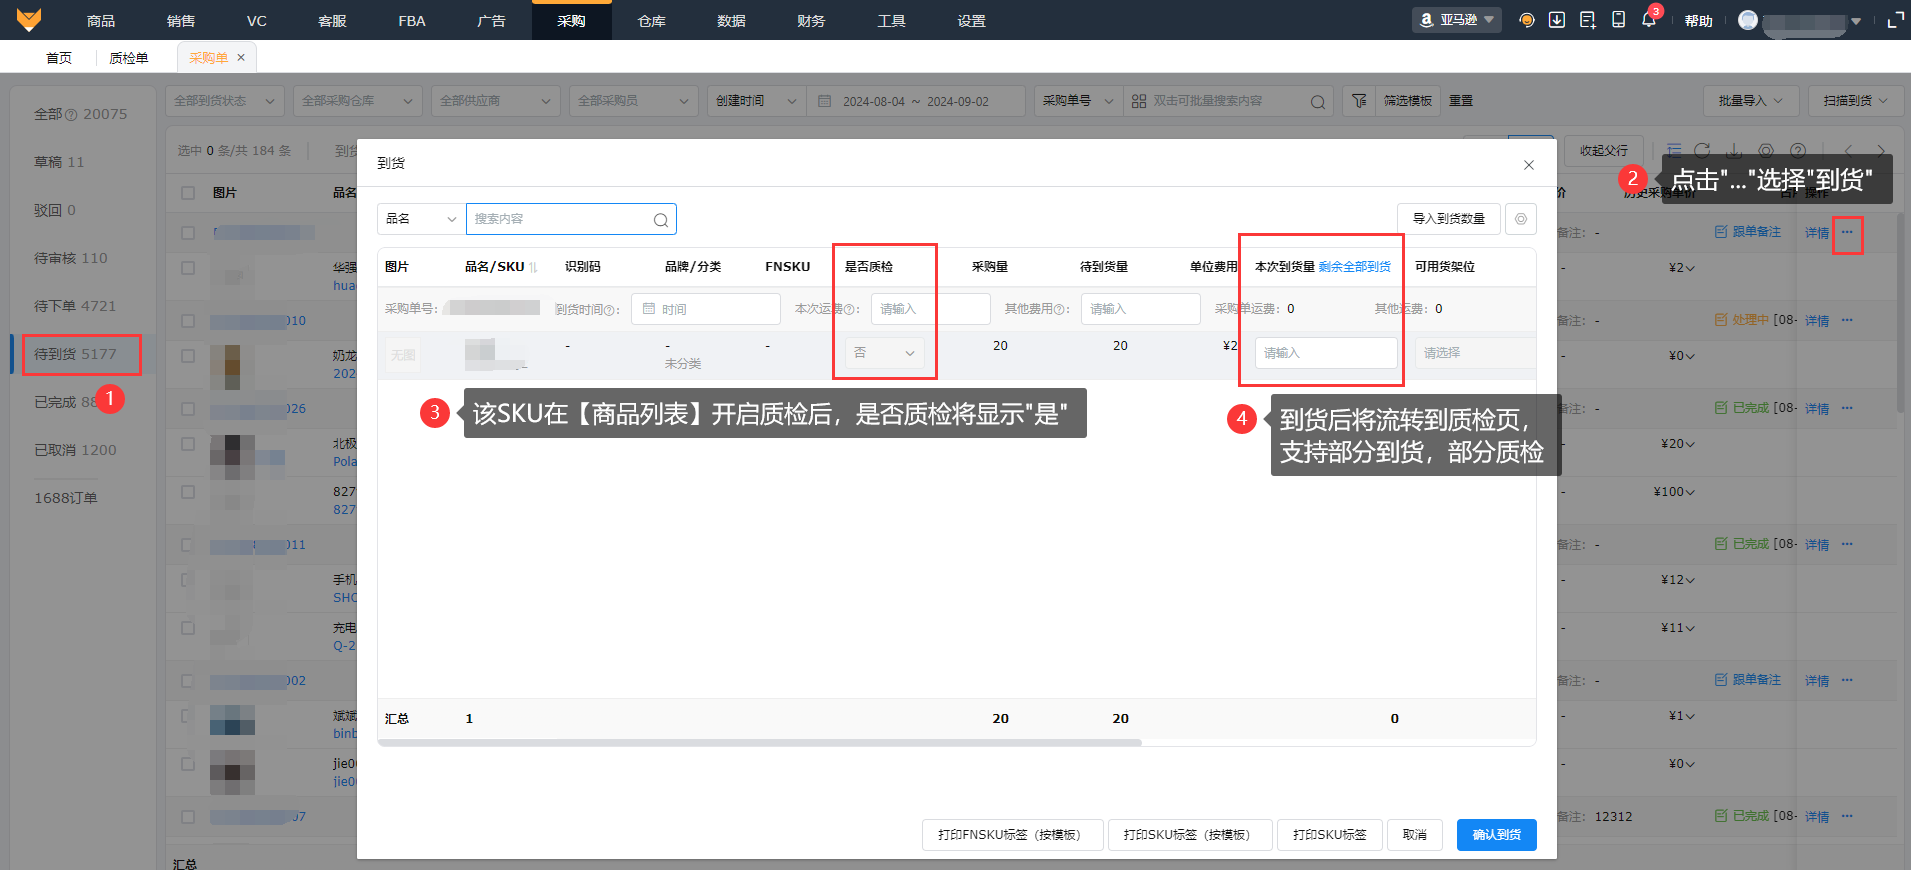Image resolution: width=1911 pixels, height=870 pixels.
Task: Switch to the 质检单 tab
Action: click(x=129, y=58)
